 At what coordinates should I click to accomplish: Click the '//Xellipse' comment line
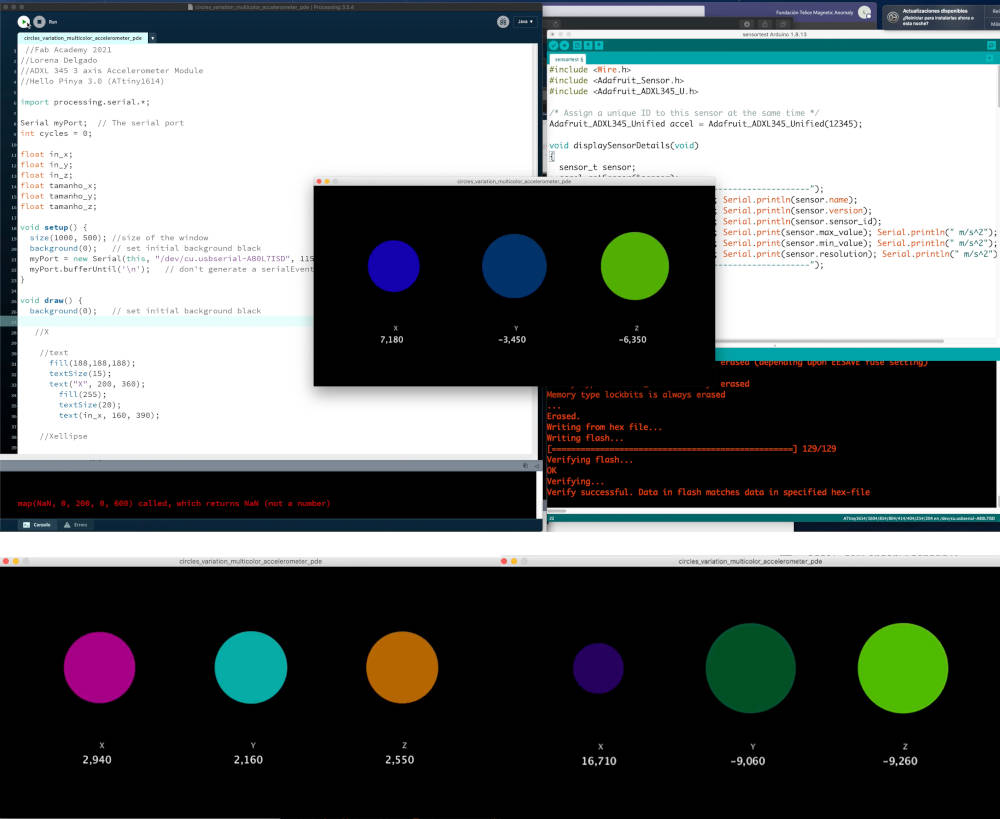(x=63, y=436)
